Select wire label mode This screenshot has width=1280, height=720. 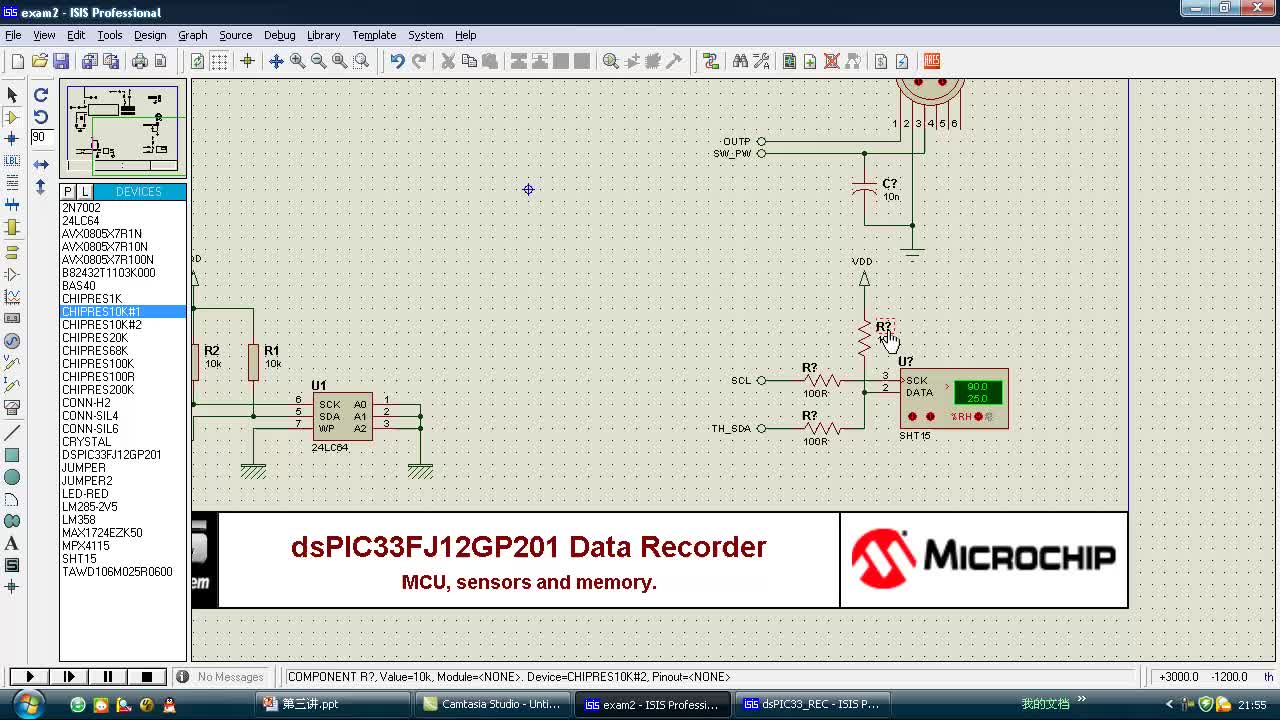click(x=12, y=161)
